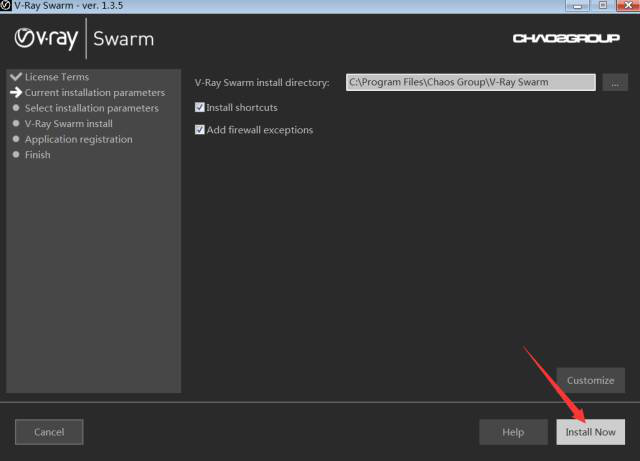Image resolution: width=640 pixels, height=461 pixels.
Task: Uncheck the Install shortcuts checkbox
Action: pyautogui.click(x=200, y=107)
